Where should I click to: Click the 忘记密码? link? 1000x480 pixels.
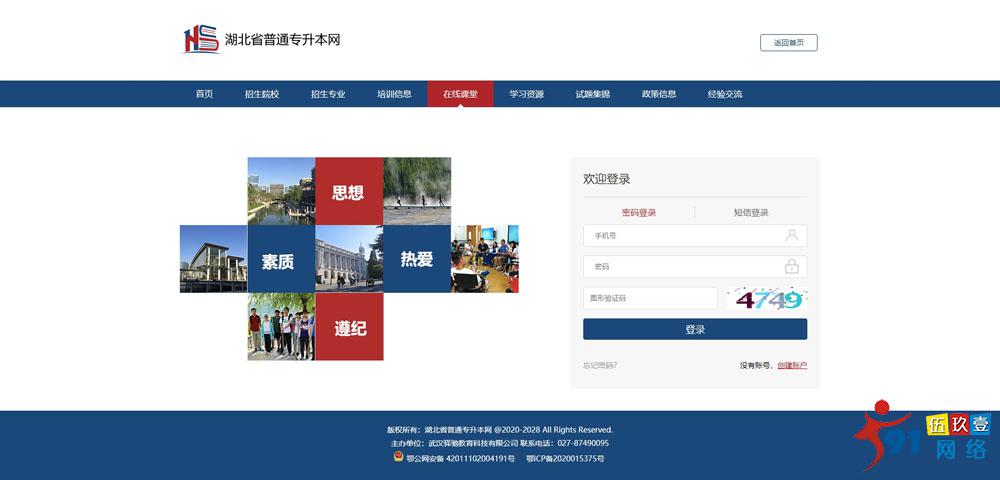(x=600, y=365)
